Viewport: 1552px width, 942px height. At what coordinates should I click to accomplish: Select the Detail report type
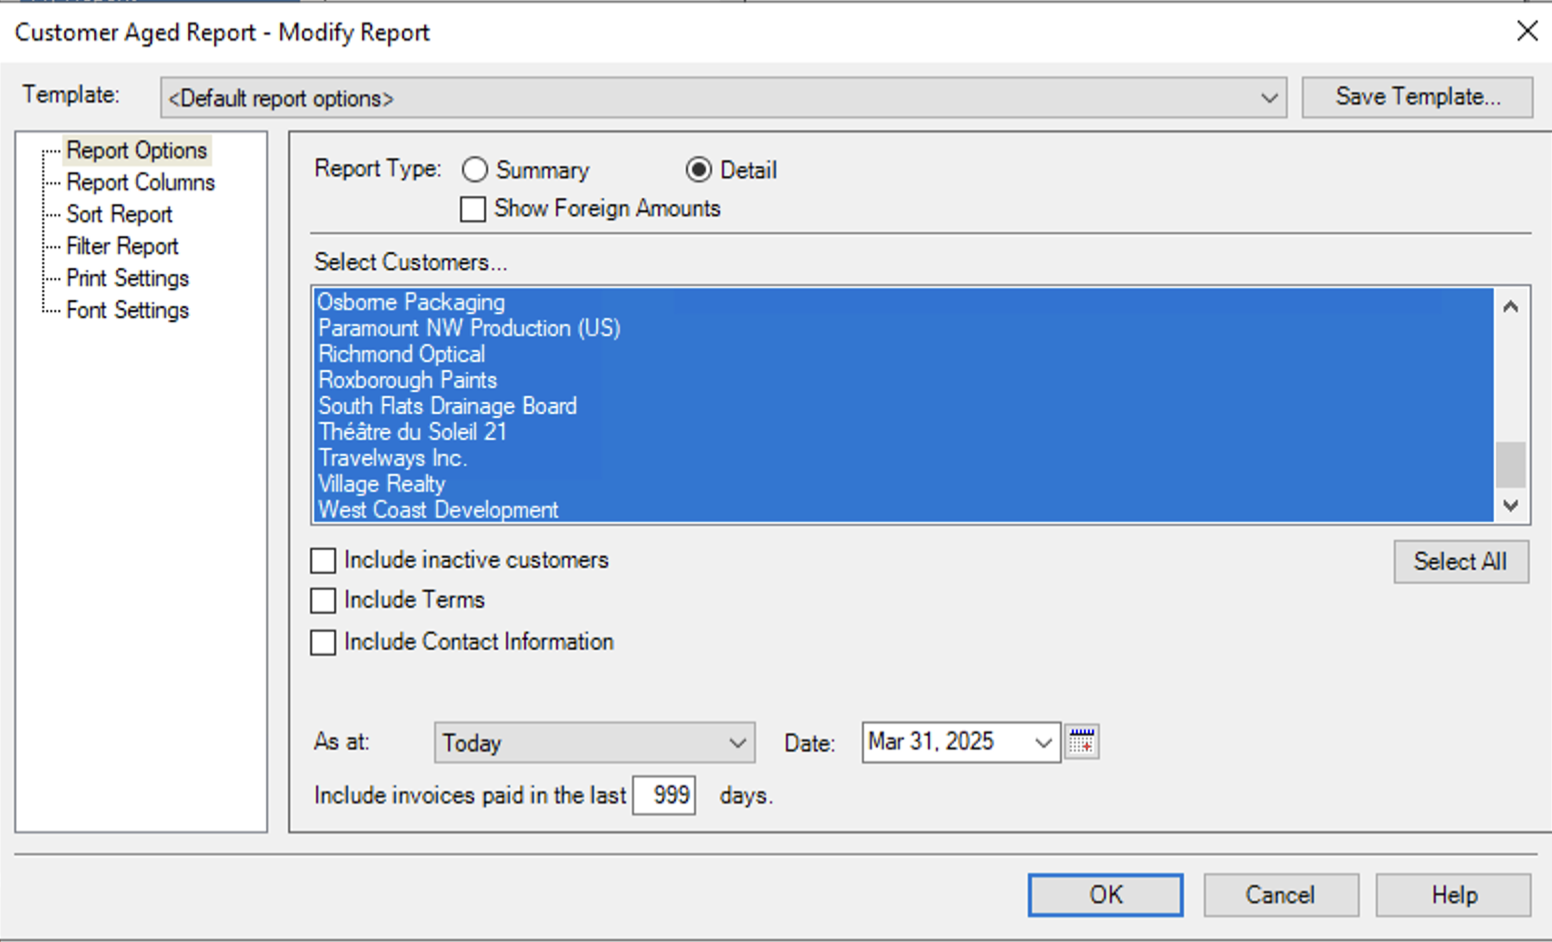[x=699, y=170]
